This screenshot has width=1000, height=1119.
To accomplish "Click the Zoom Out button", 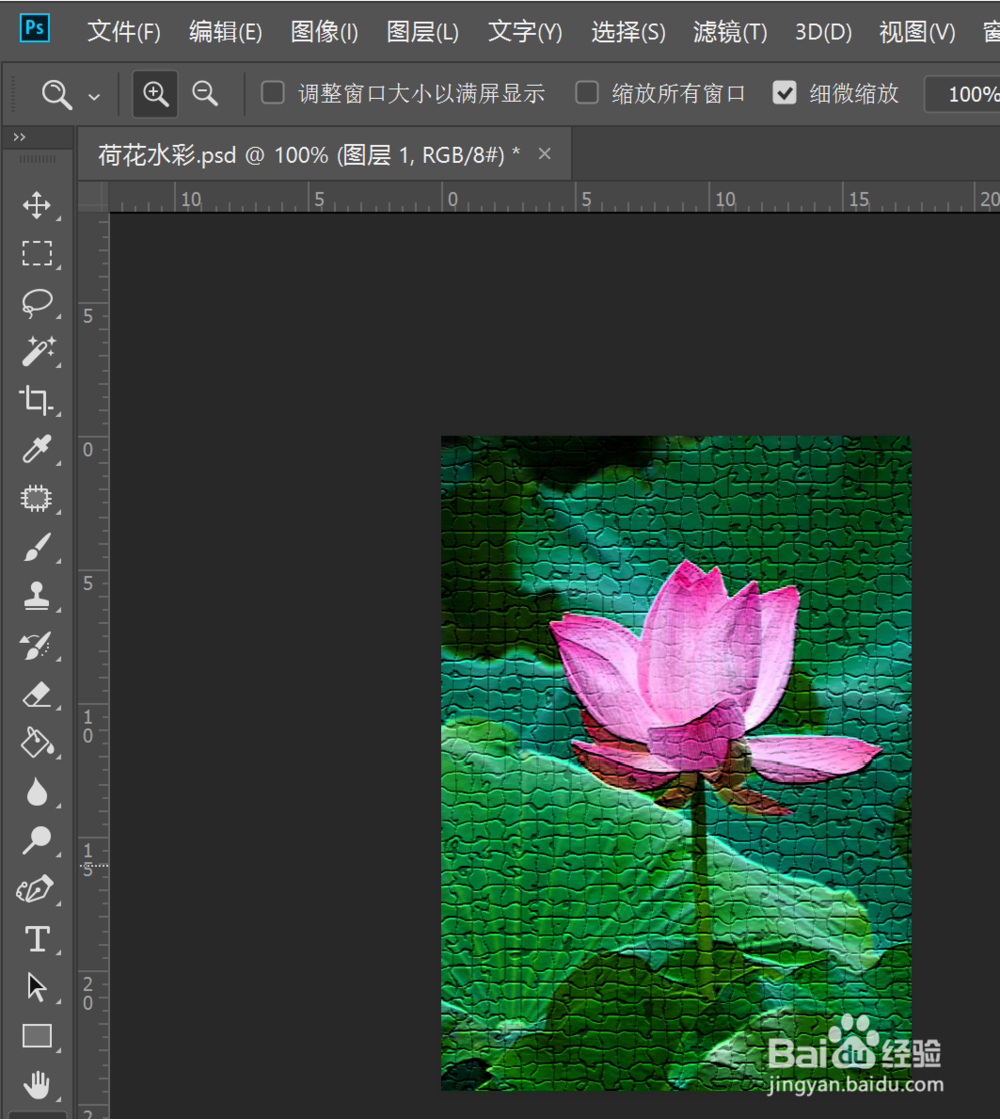I will tap(205, 92).
